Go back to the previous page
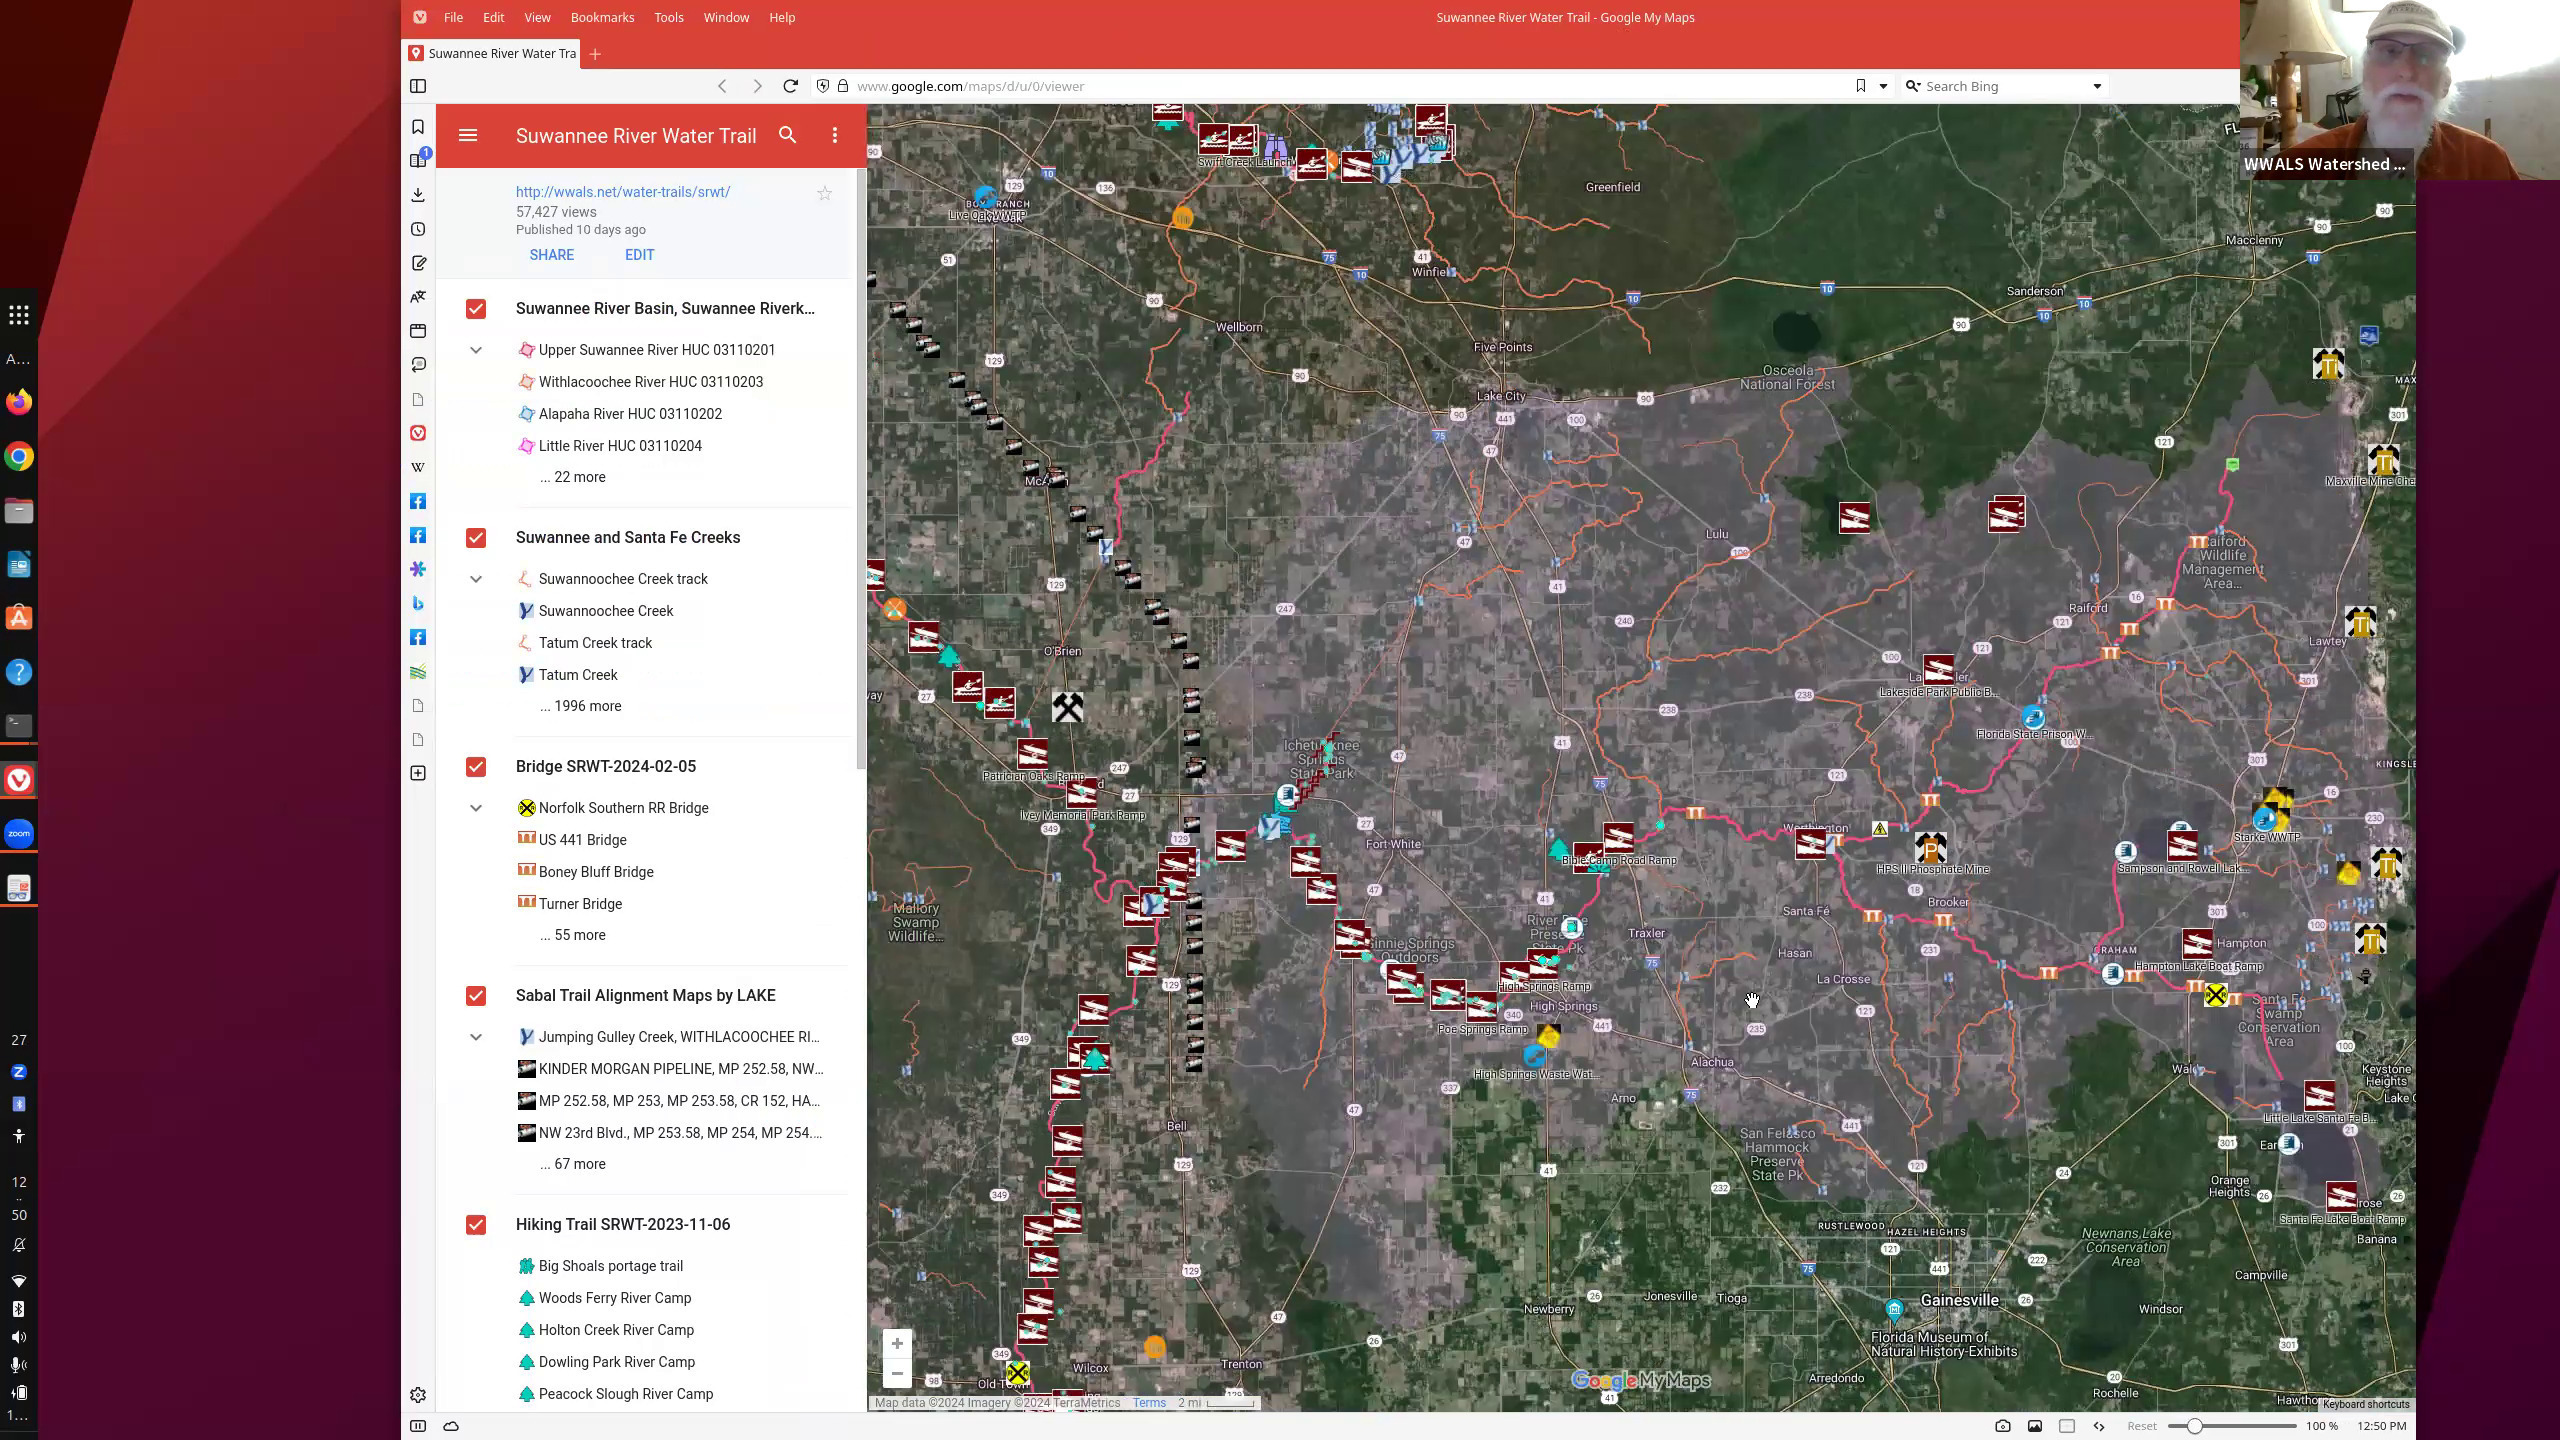 [x=722, y=86]
